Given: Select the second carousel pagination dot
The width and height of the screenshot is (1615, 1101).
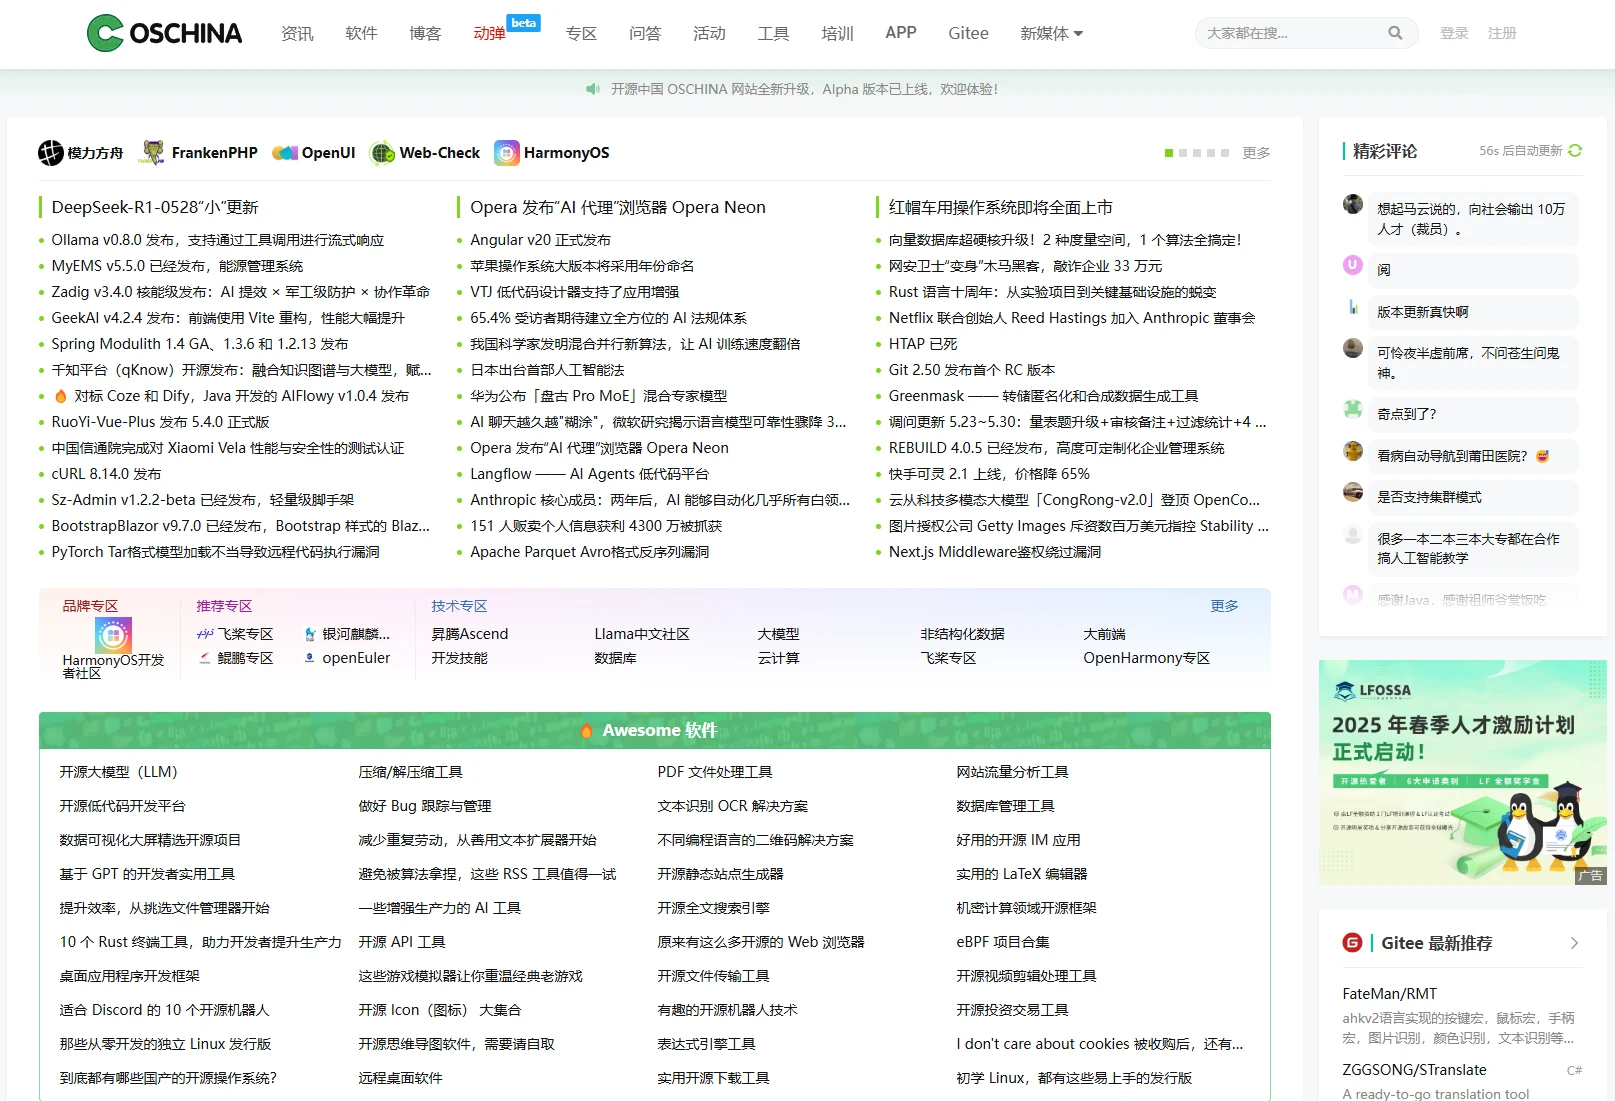Looking at the screenshot, I should 1184,153.
